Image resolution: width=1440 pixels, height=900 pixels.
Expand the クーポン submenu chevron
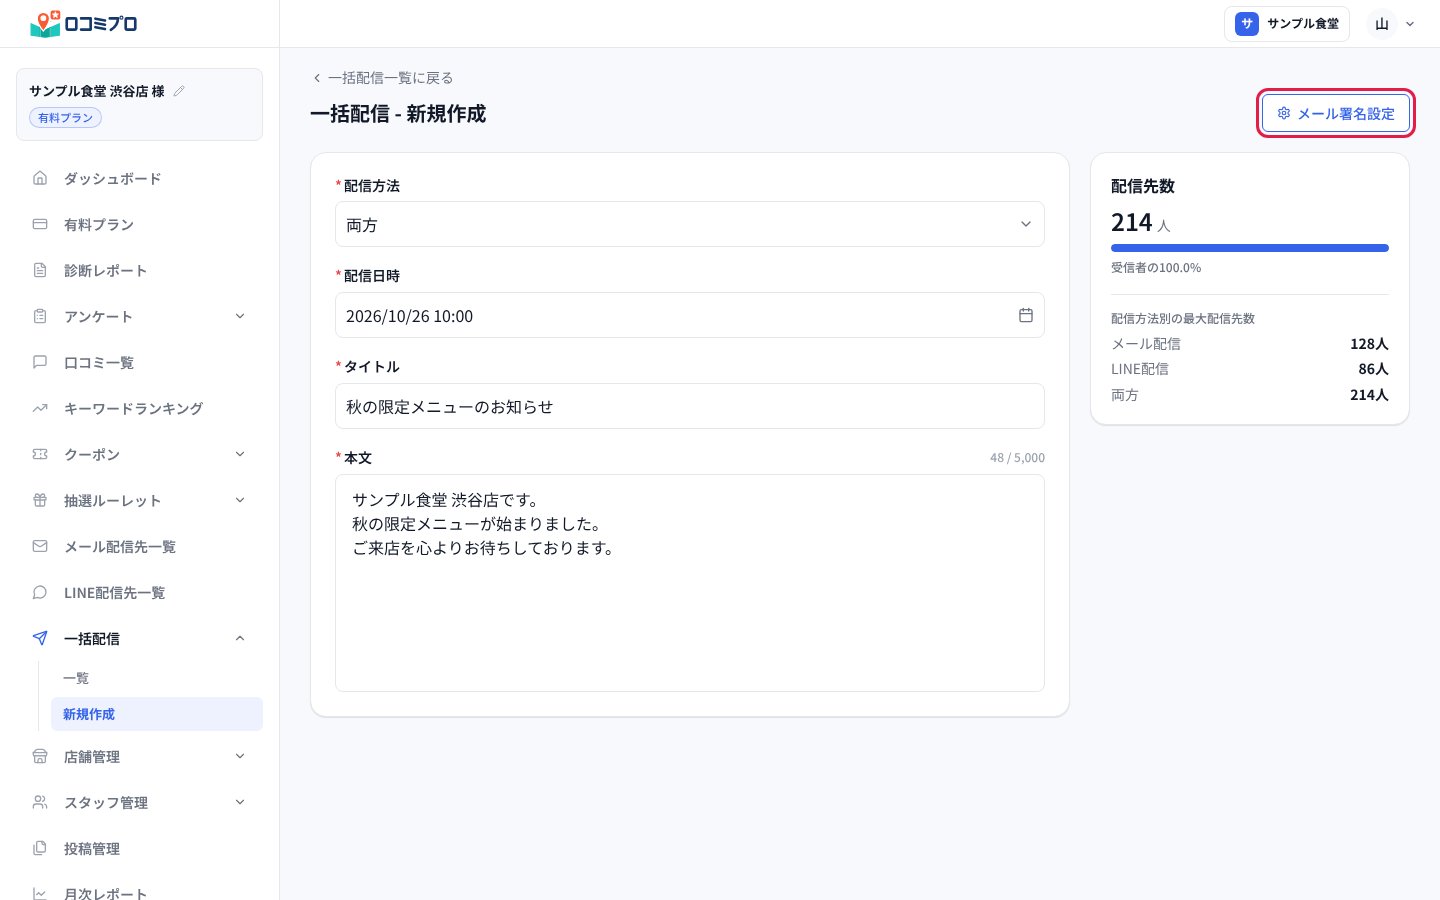tap(240, 454)
